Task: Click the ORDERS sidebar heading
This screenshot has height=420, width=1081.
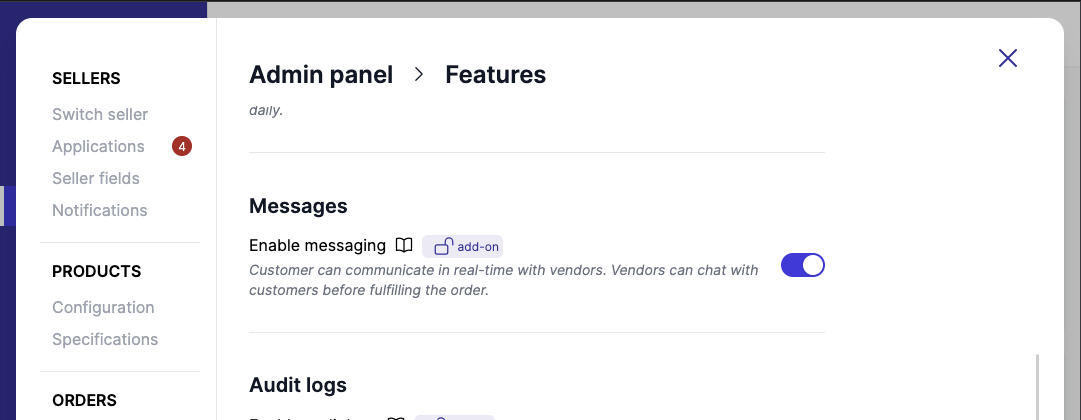Action: click(84, 400)
